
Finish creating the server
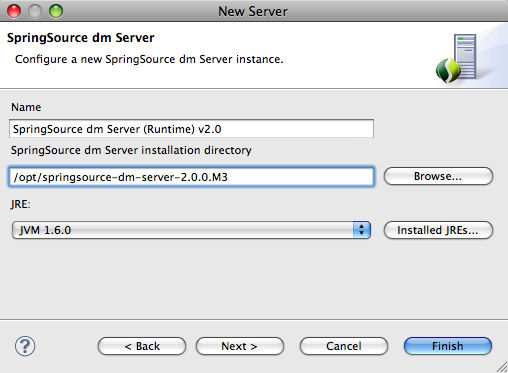(x=448, y=346)
